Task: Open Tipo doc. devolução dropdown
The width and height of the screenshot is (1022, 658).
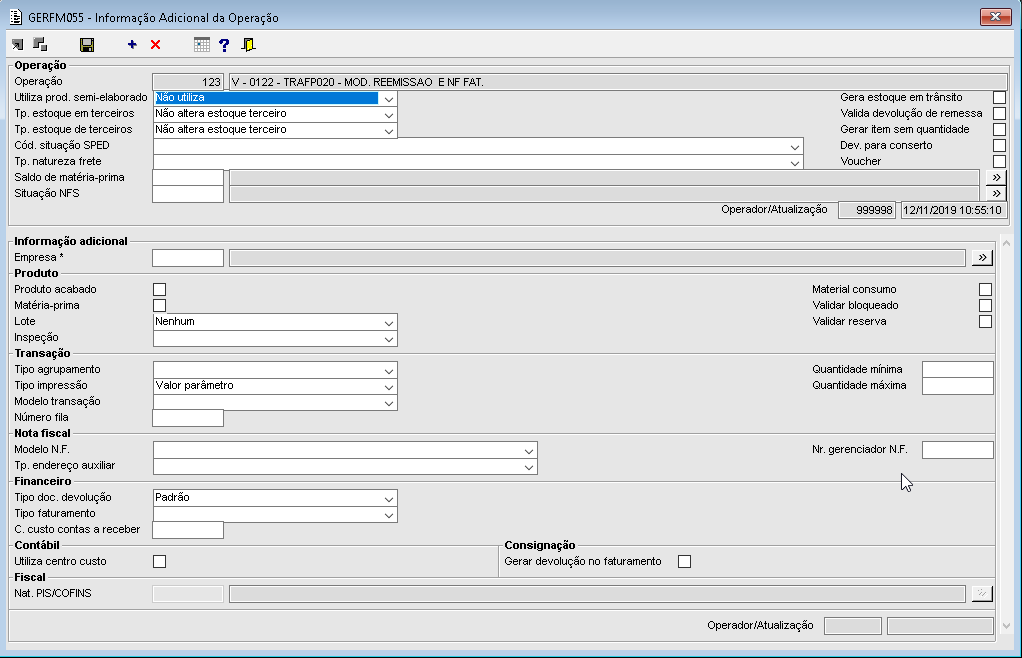Action: point(388,498)
